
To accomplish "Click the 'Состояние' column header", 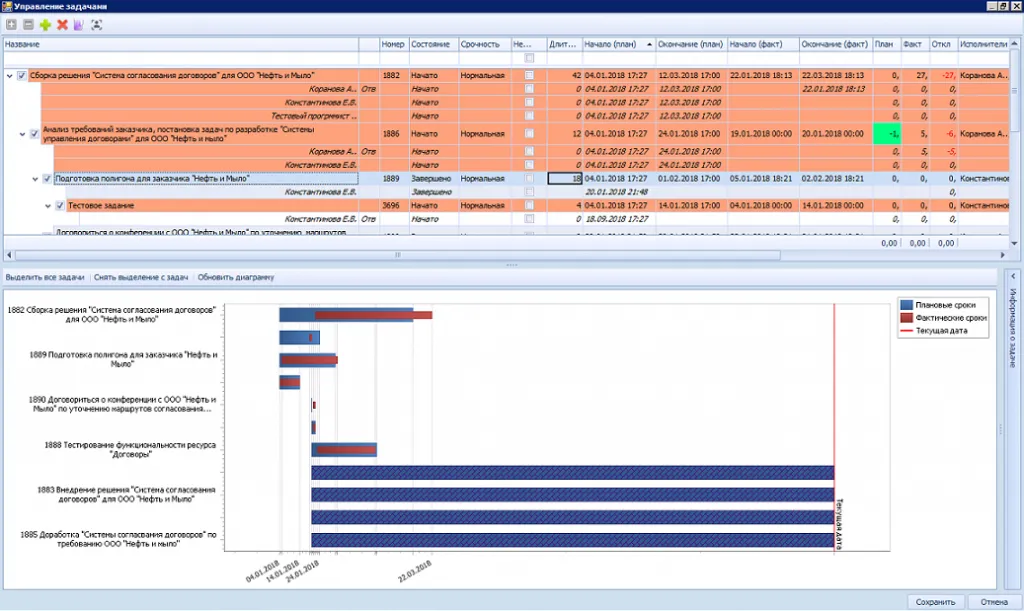I will tap(432, 45).
